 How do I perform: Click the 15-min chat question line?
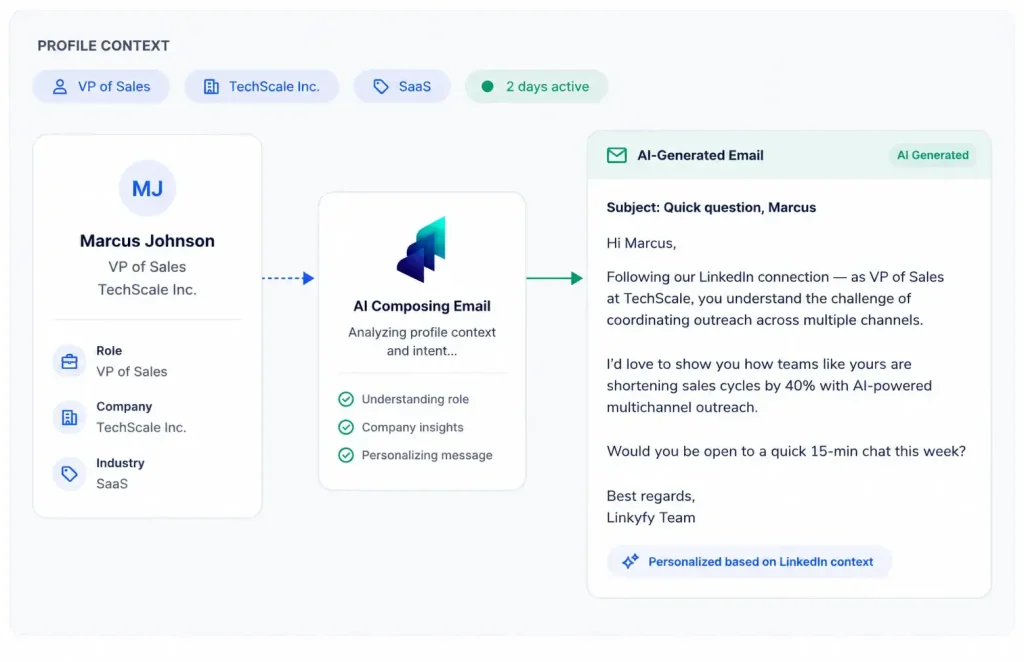tap(786, 451)
